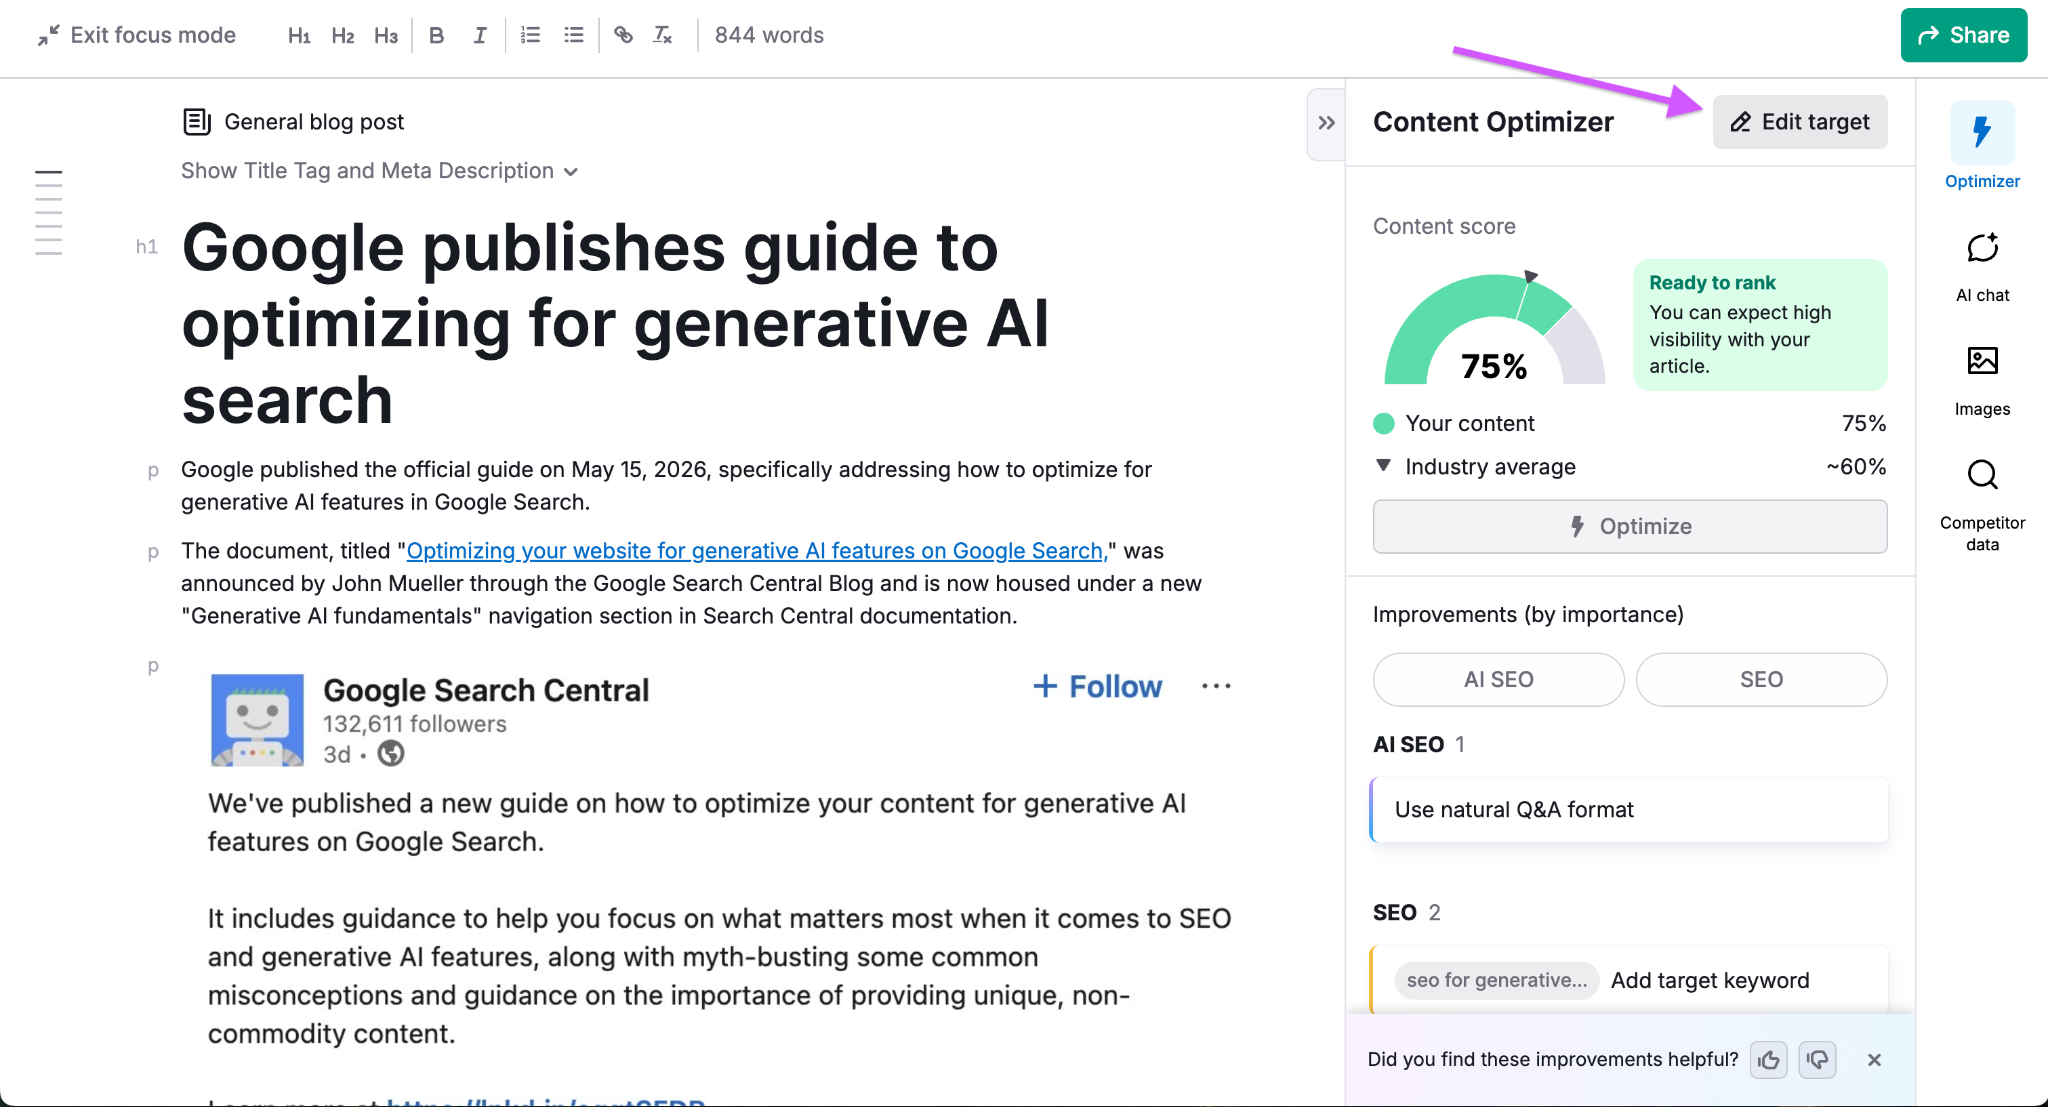The image size is (2048, 1107).
Task: Insert a bulleted list
Action: coord(573,36)
